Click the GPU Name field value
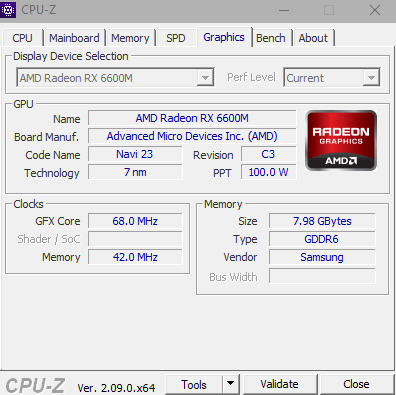The height and width of the screenshot is (395, 396). [x=192, y=118]
